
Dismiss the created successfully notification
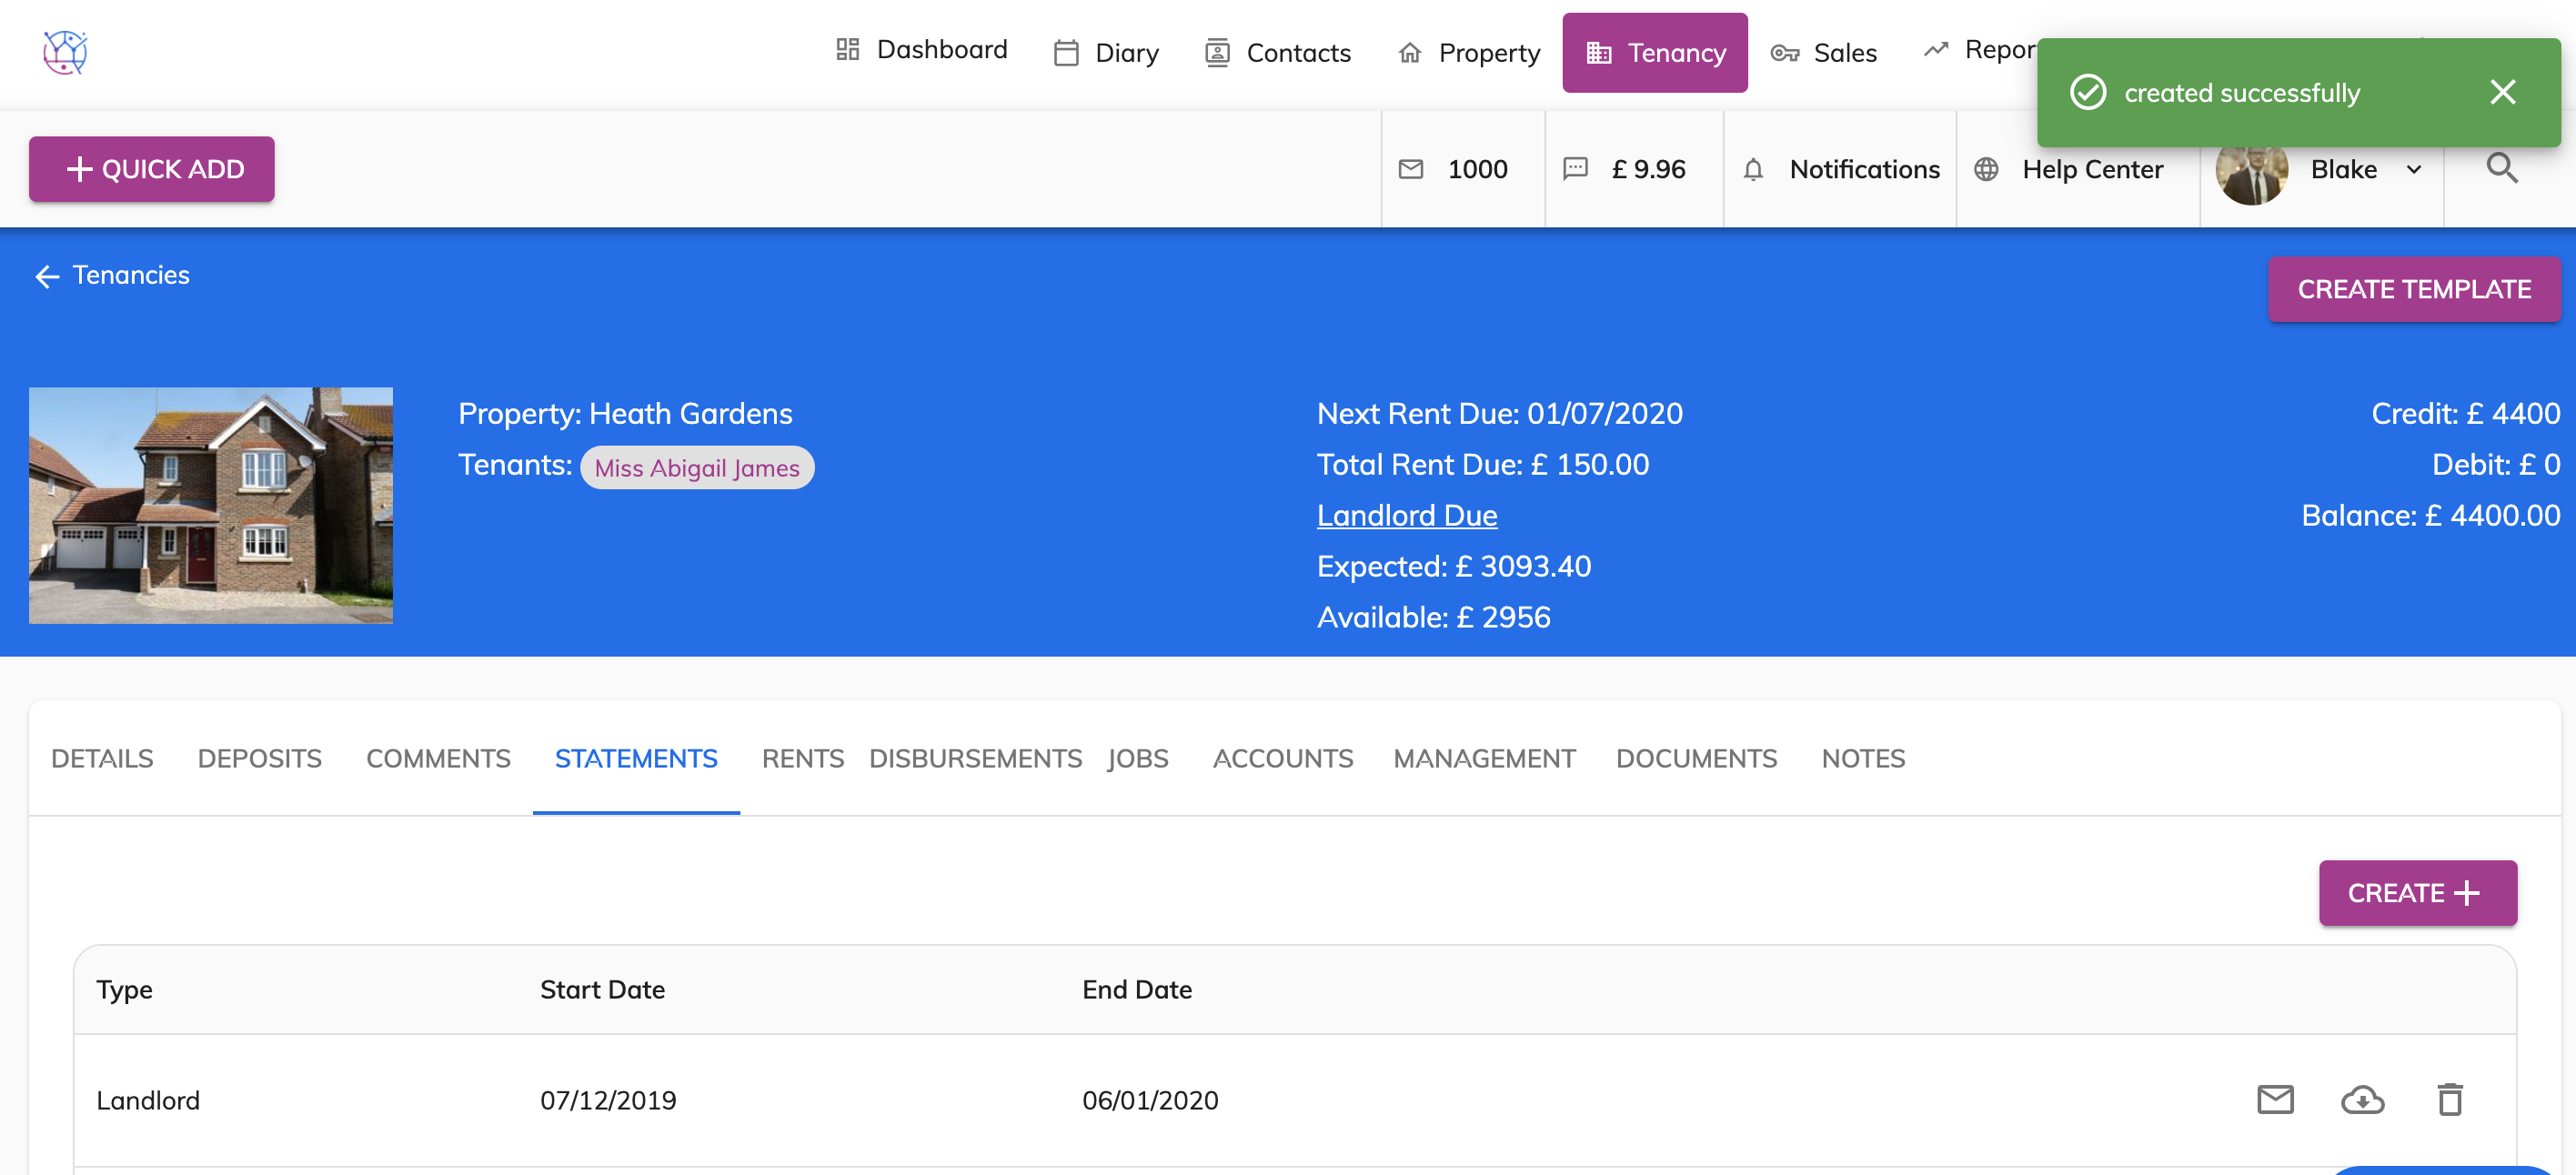[x=2502, y=92]
